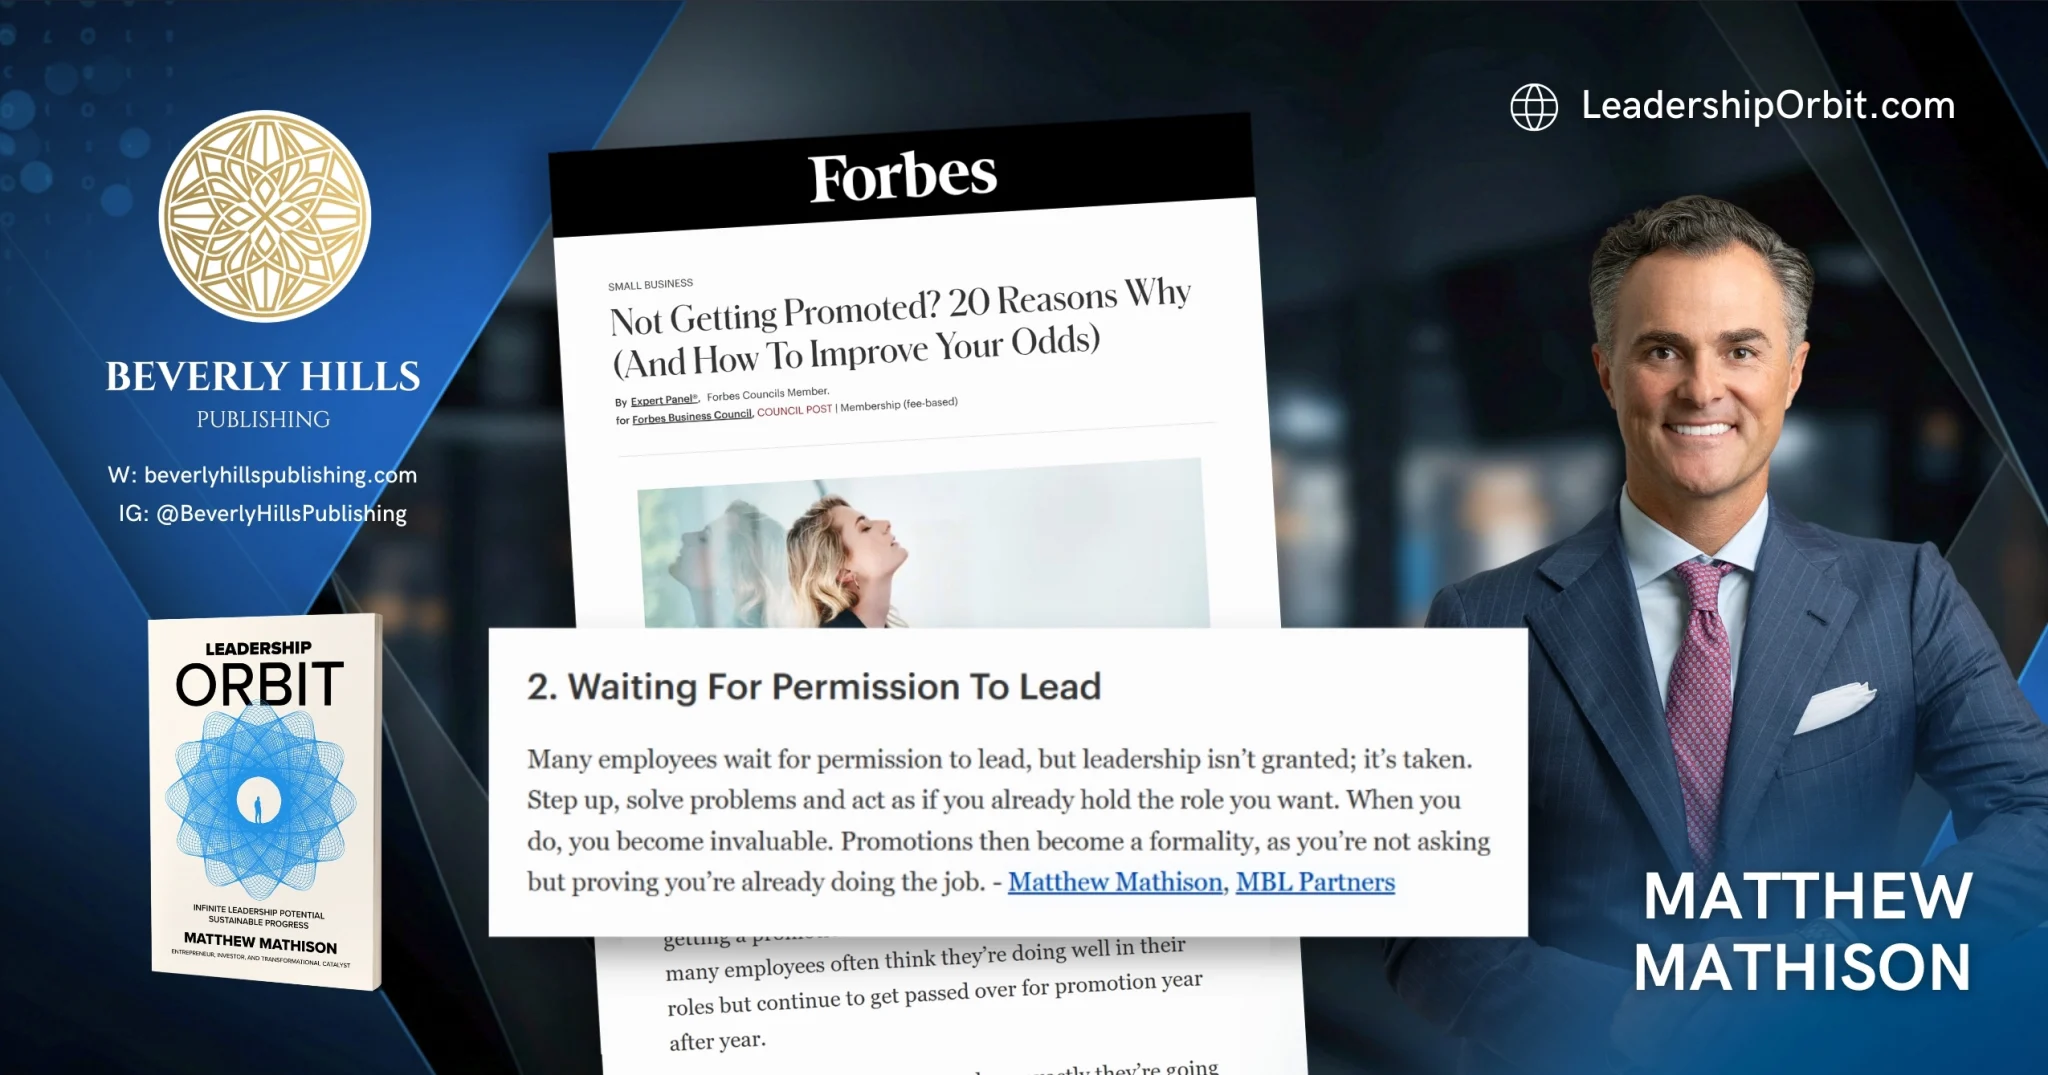Click the gold Beverly Hills Publishing emblem
Screen dimensions: 2048x1075
(265, 216)
